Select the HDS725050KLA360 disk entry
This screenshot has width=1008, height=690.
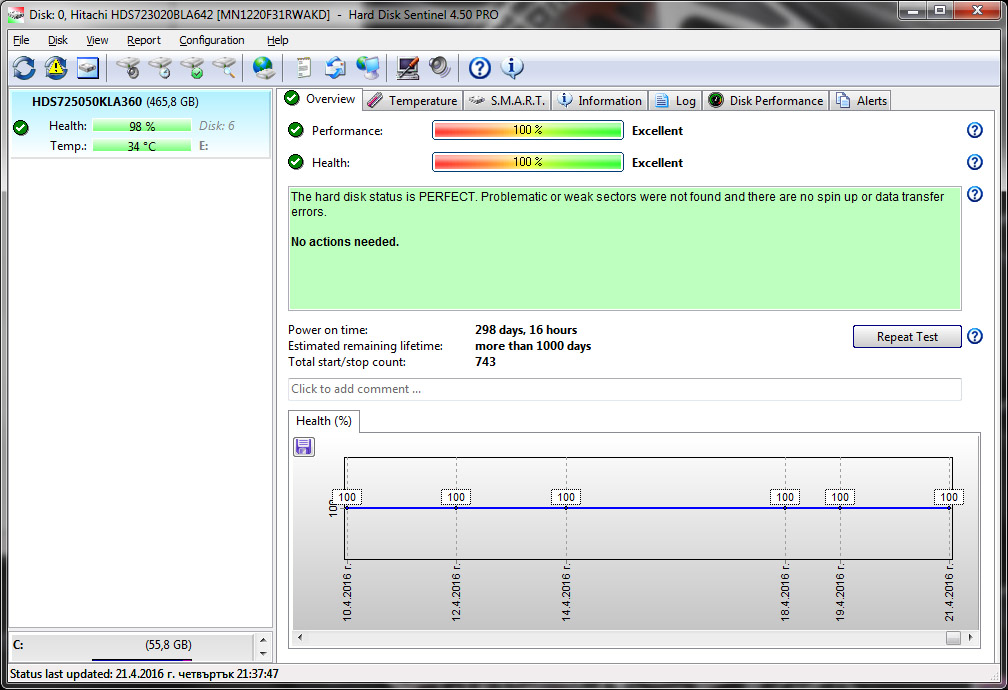click(141, 123)
